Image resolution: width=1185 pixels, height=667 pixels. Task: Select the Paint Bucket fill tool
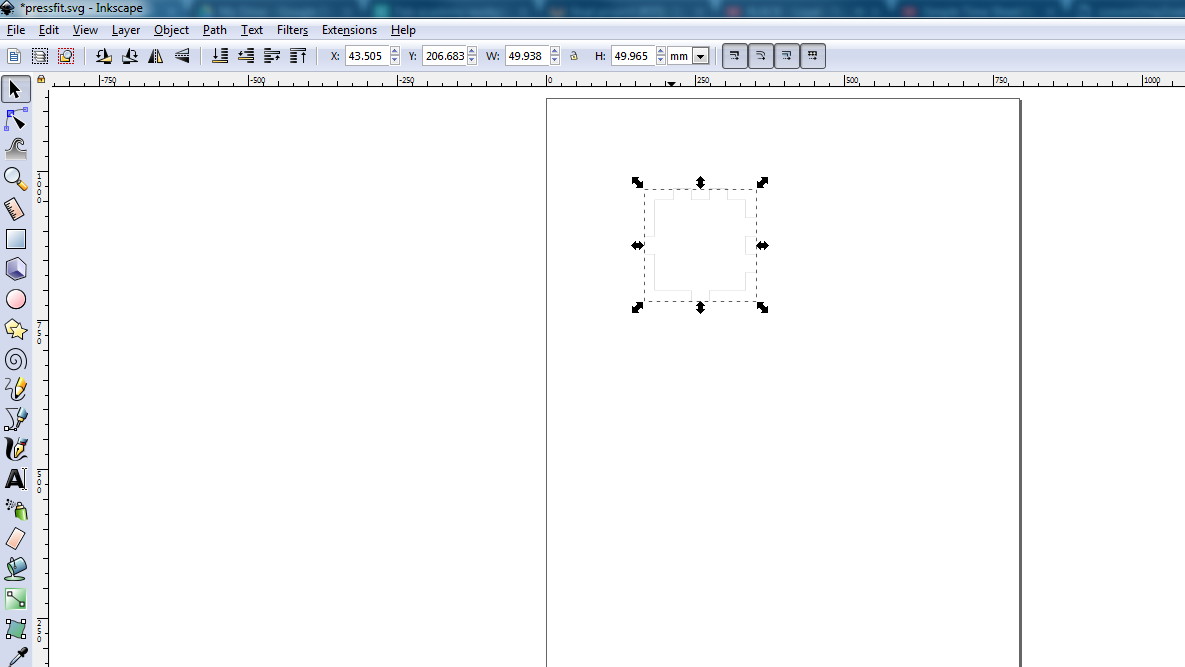(15, 569)
